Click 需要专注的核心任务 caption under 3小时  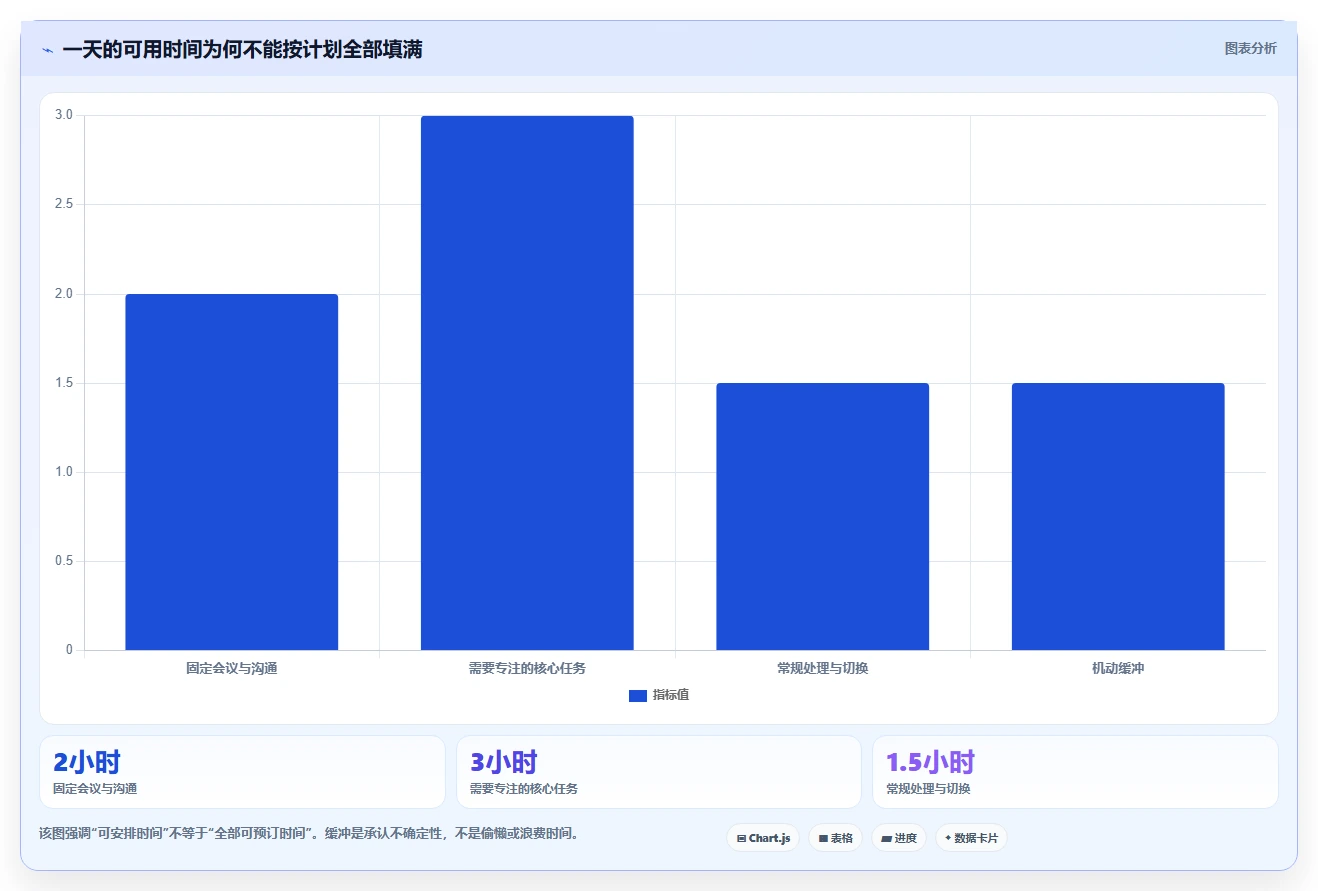click(524, 788)
